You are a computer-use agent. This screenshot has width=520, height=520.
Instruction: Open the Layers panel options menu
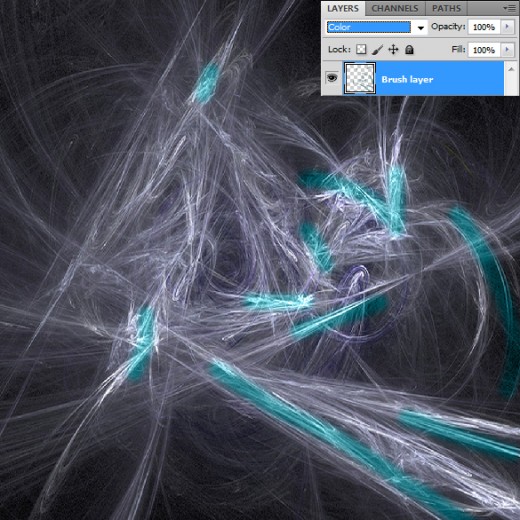510,8
